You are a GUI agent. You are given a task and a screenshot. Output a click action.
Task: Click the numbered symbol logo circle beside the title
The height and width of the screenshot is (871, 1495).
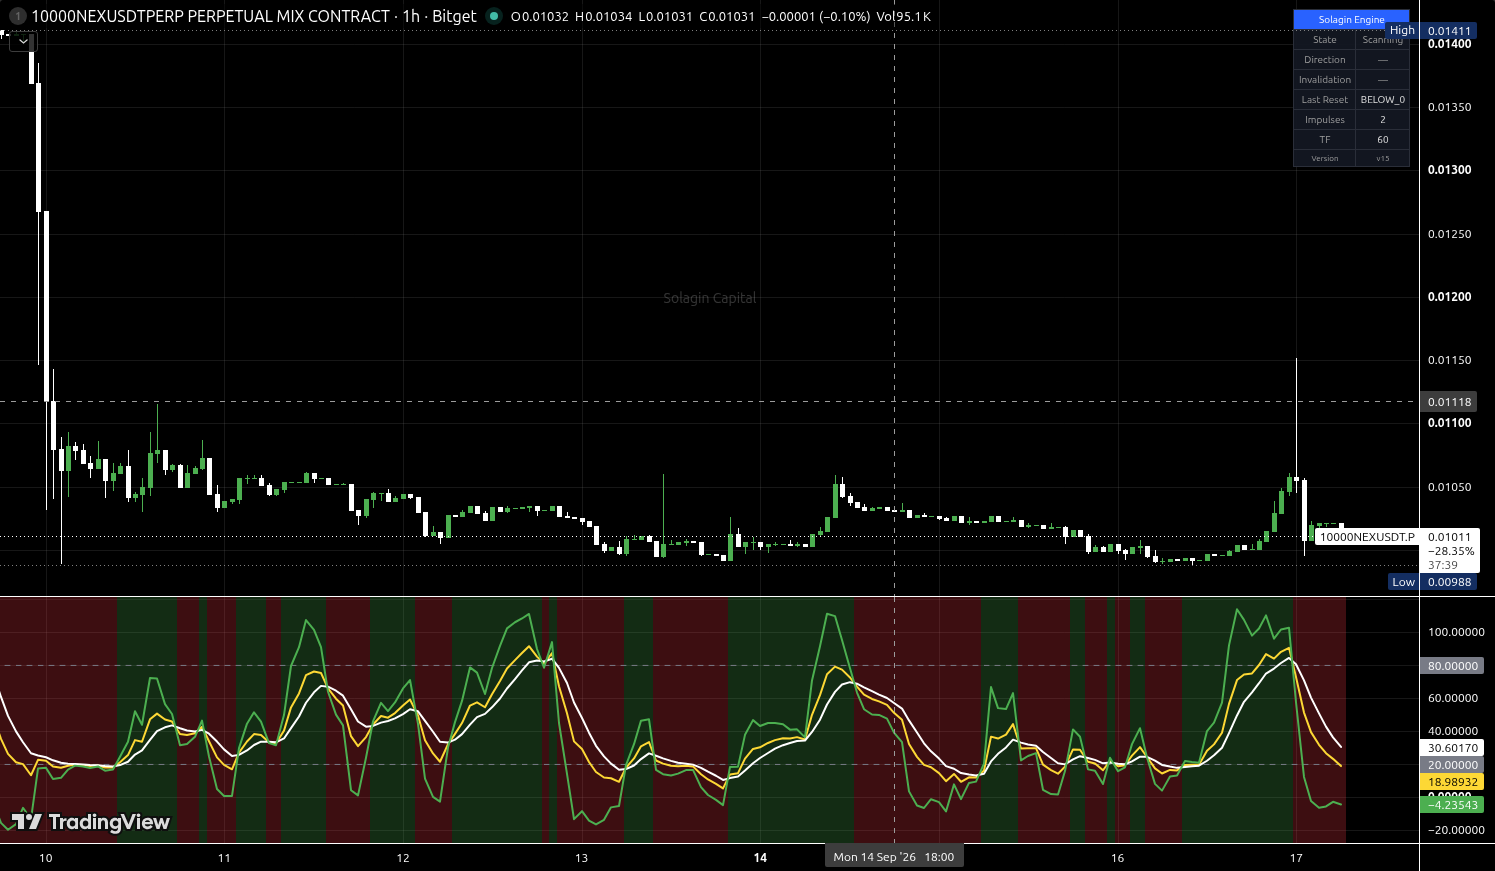point(17,16)
